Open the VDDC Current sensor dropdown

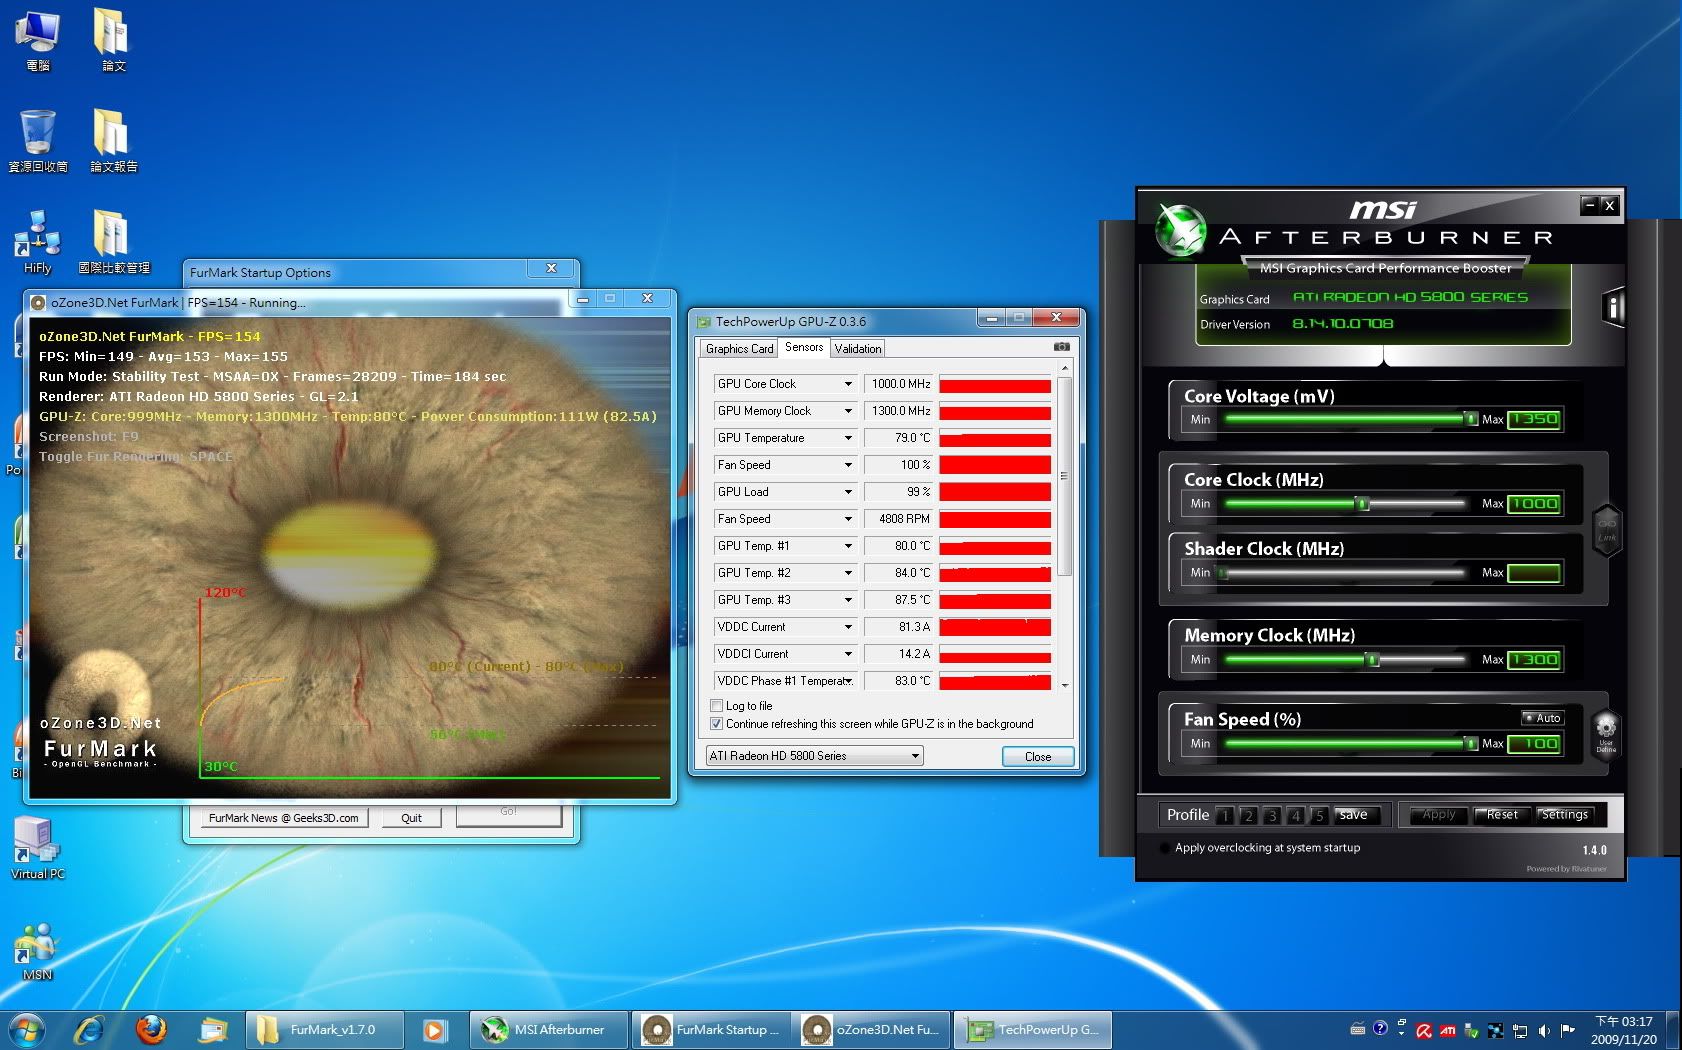coord(848,627)
